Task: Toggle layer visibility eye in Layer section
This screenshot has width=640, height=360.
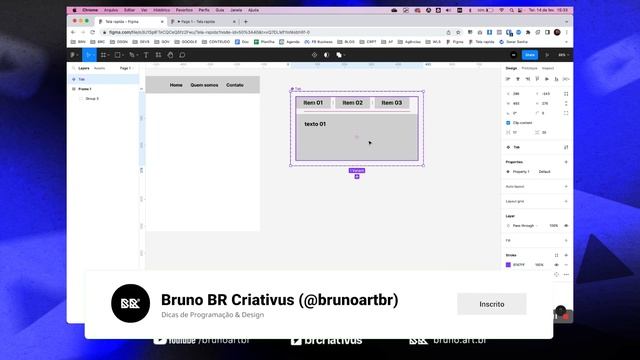Action: pyautogui.click(x=566, y=226)
